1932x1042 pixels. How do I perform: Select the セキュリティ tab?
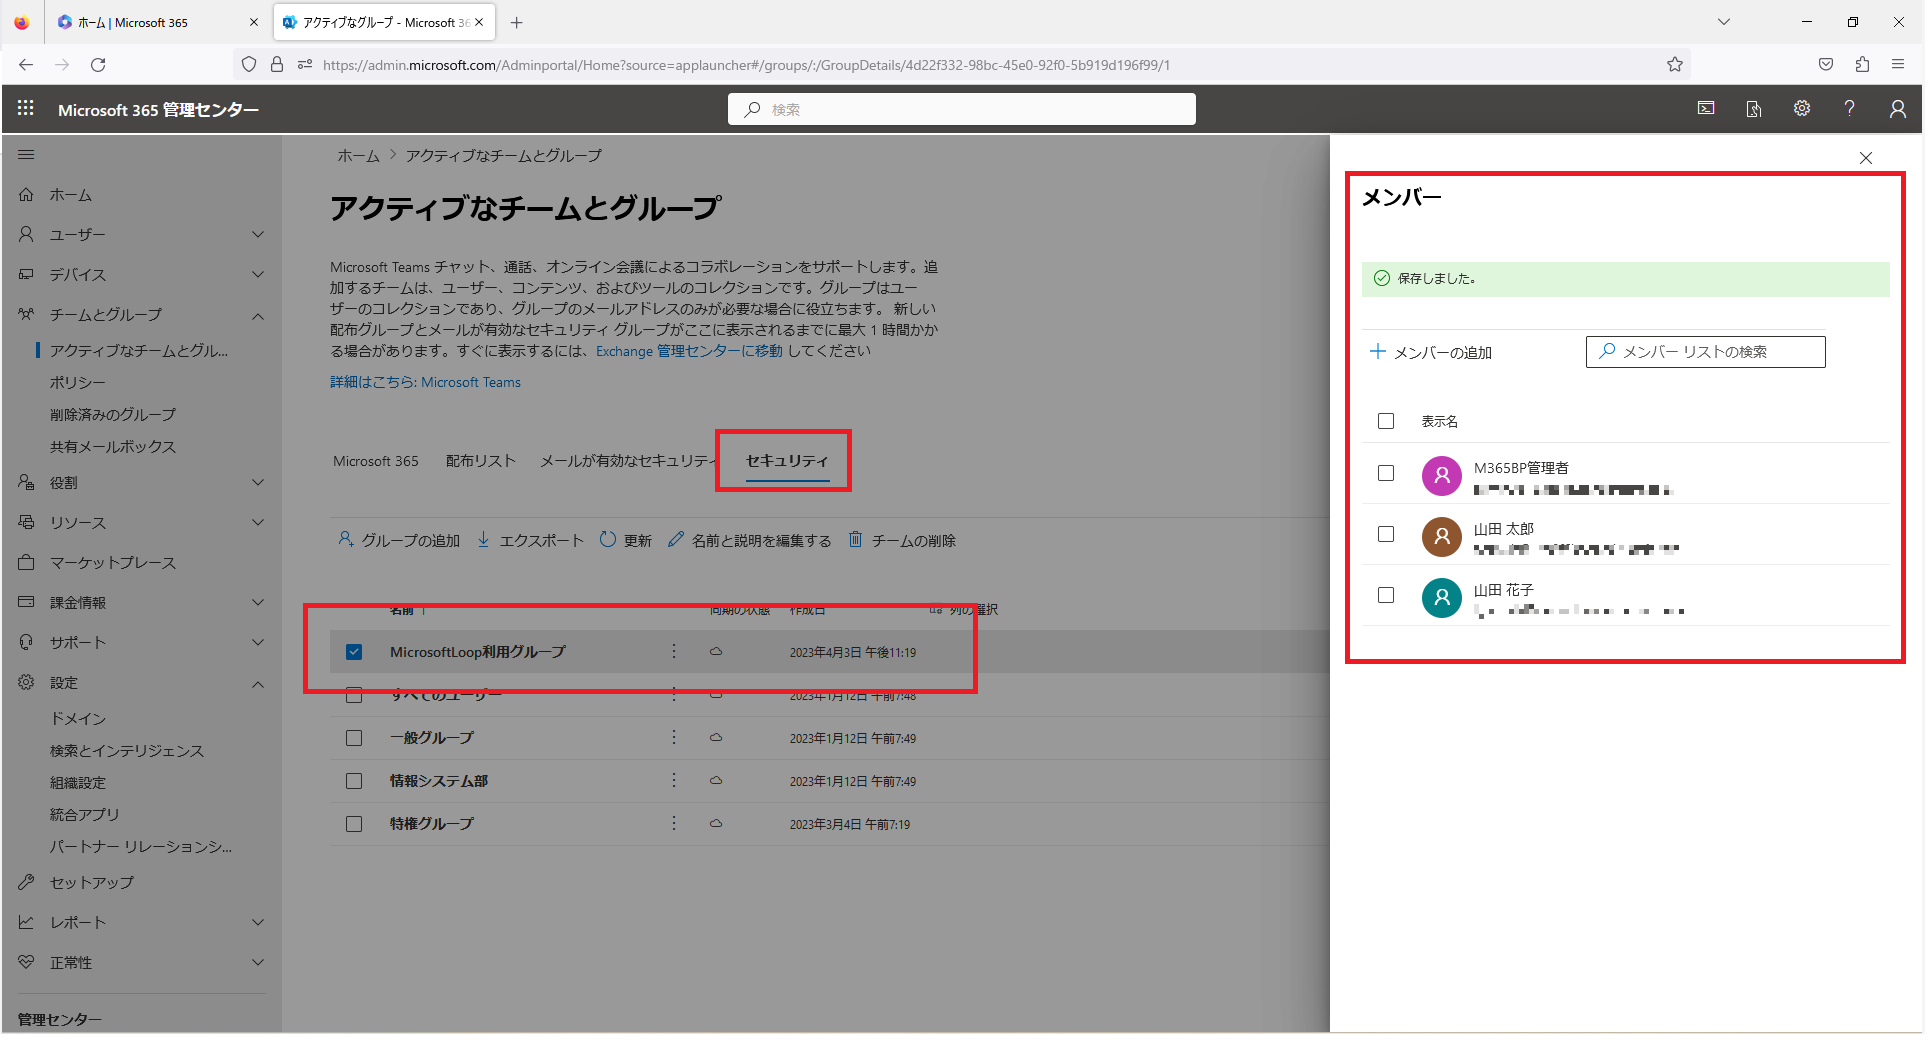pyautogui.click(x=787, y=461)
